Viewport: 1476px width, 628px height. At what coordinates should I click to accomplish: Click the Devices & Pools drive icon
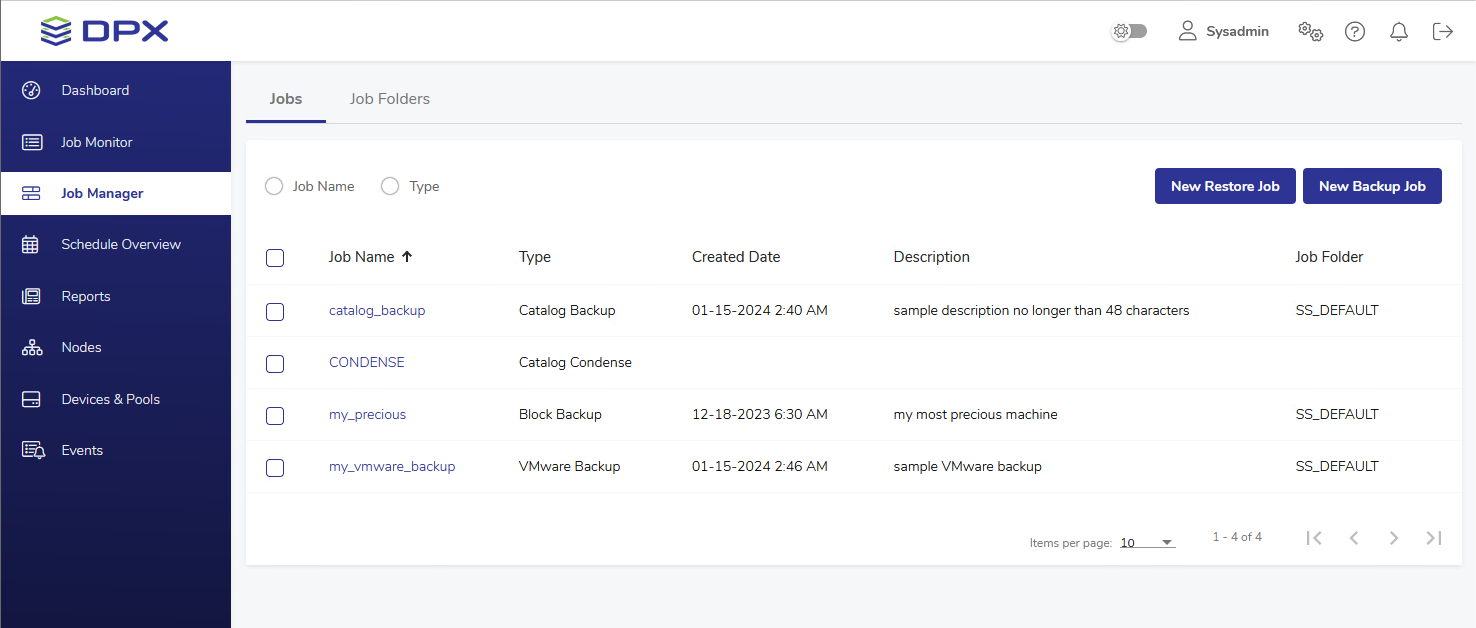[31, 399]
